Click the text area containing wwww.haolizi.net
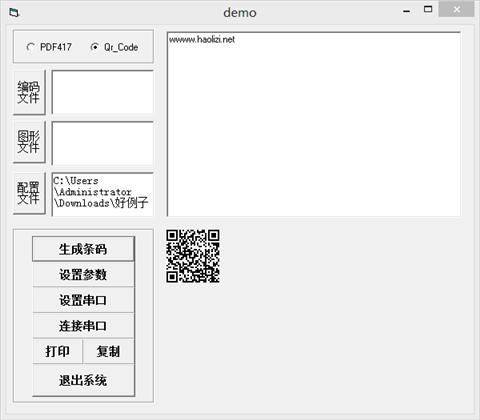This screenshot has height=420, width=480. pos(314,124)
